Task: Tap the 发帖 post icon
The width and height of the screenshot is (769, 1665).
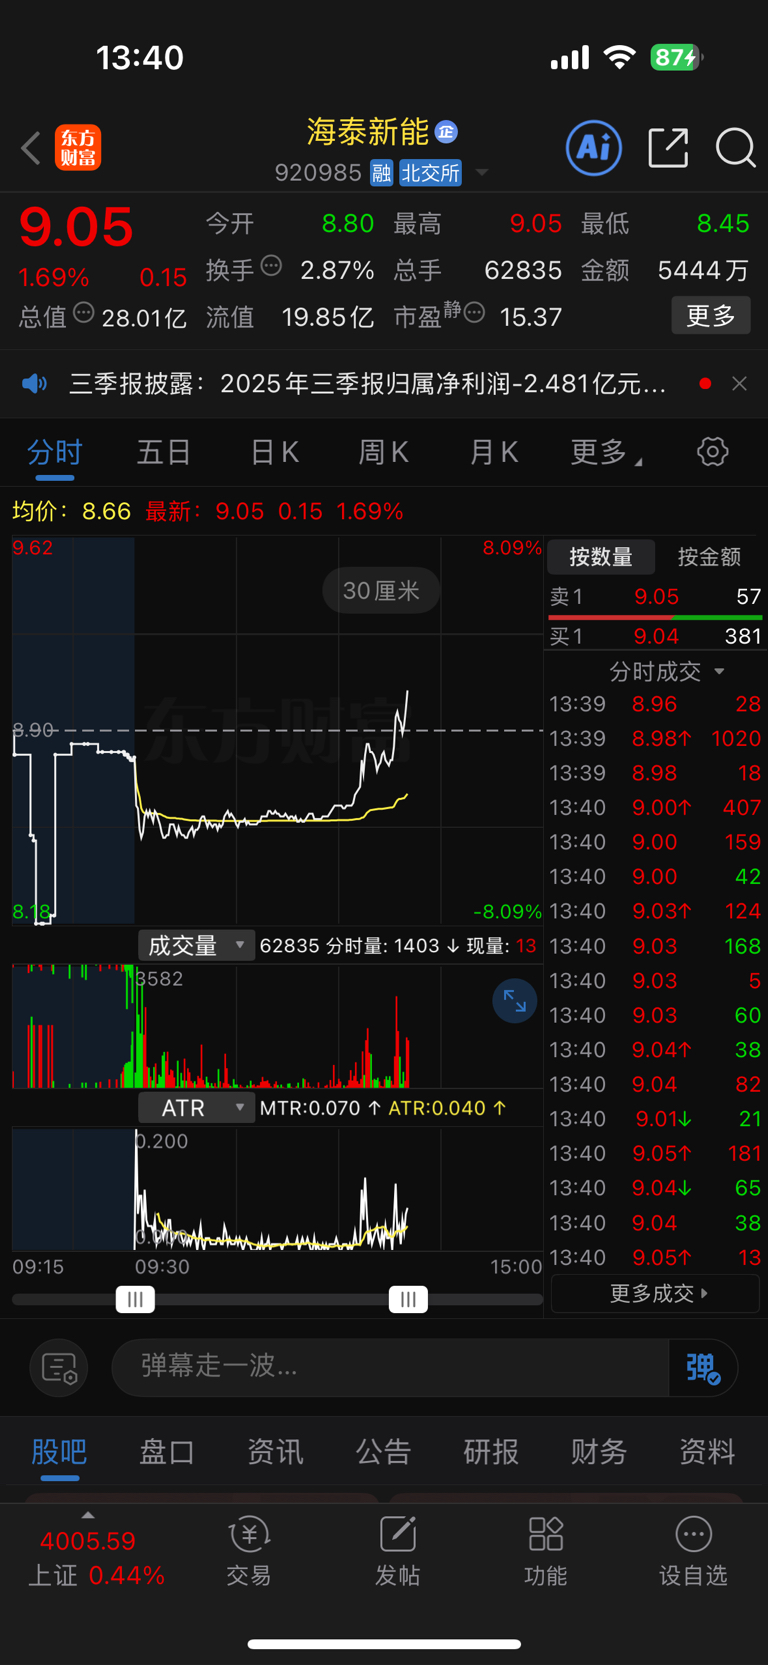Action: coord(397,1551)
